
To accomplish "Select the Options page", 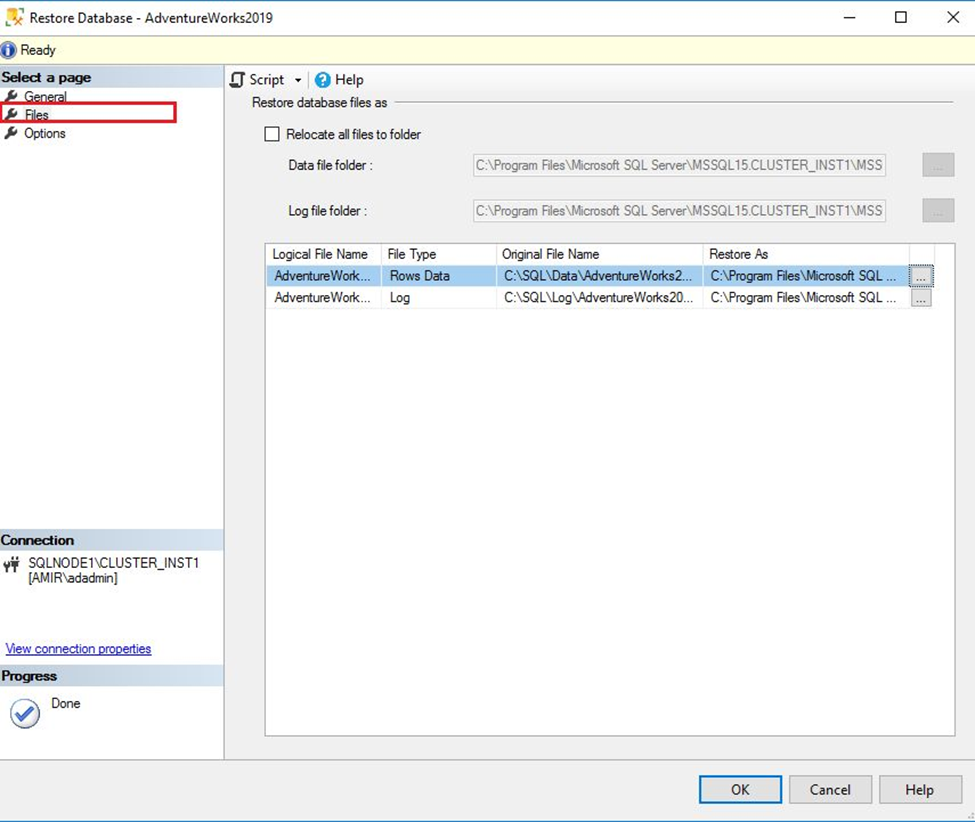I will click(46, 133).
